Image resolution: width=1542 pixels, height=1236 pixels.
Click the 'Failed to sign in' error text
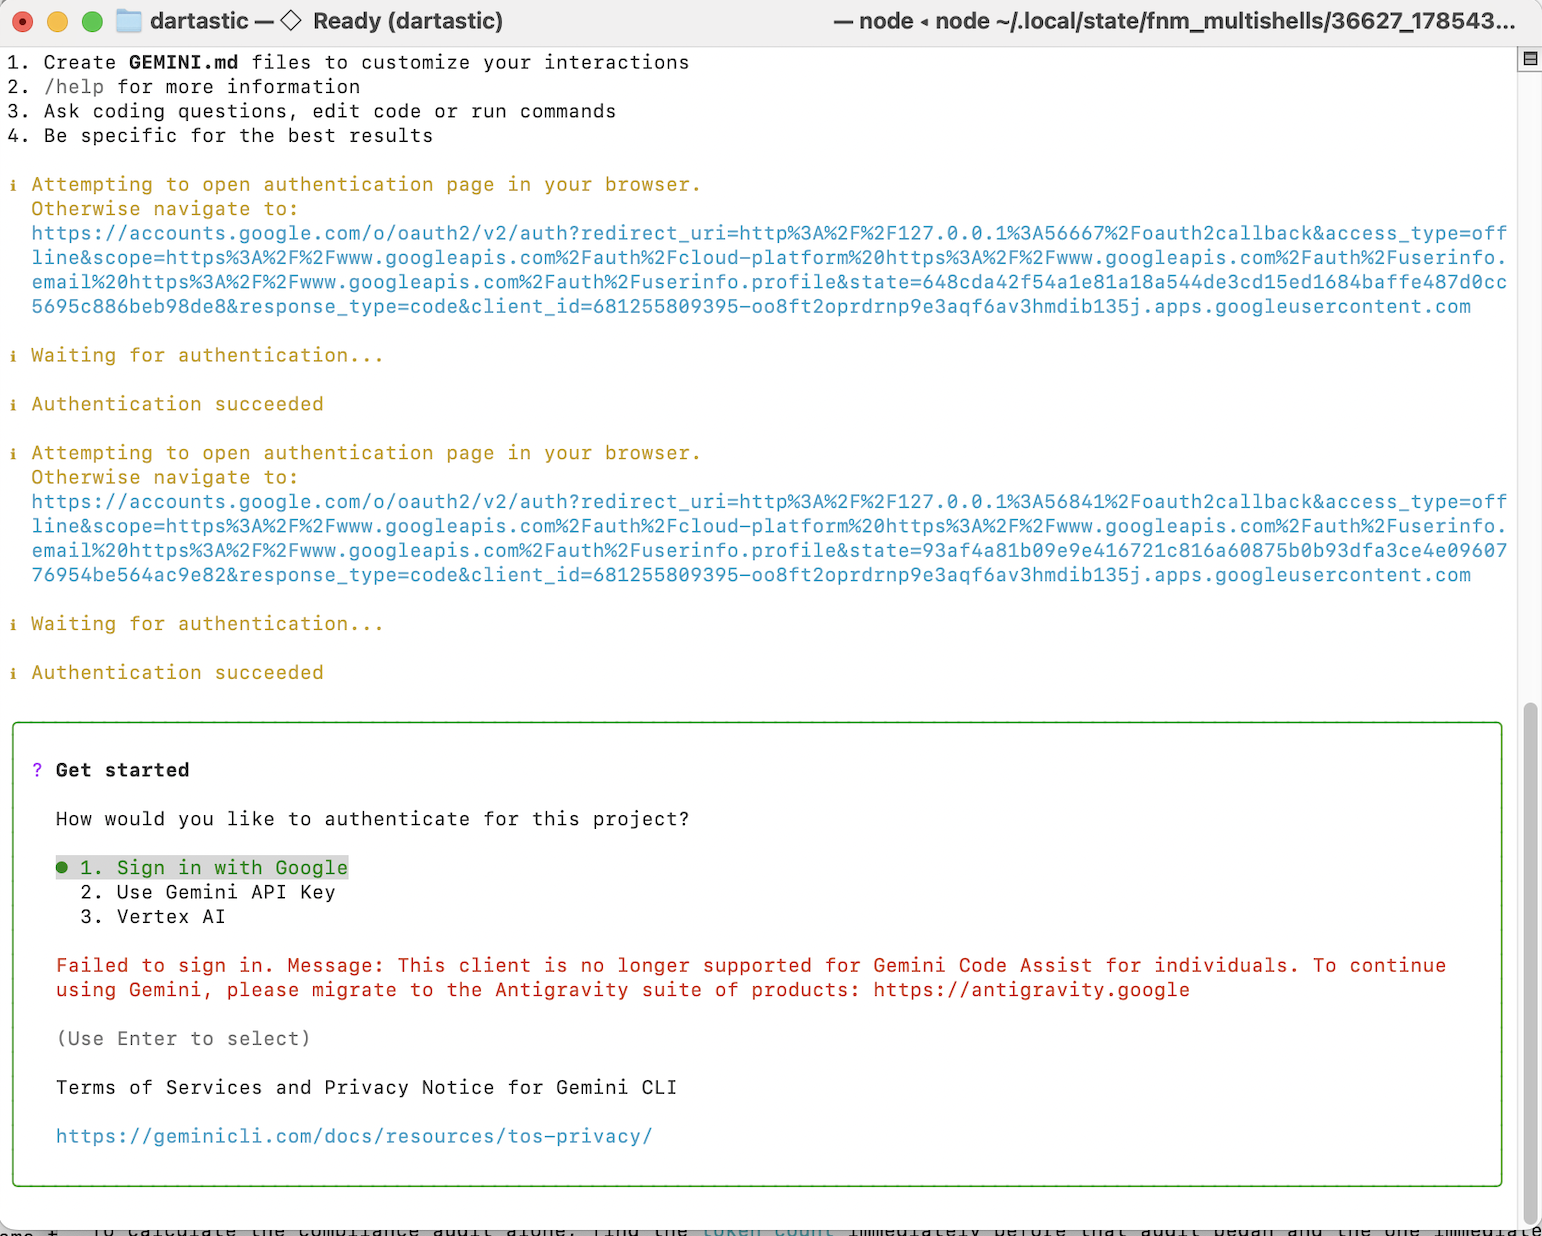(751, 978)
